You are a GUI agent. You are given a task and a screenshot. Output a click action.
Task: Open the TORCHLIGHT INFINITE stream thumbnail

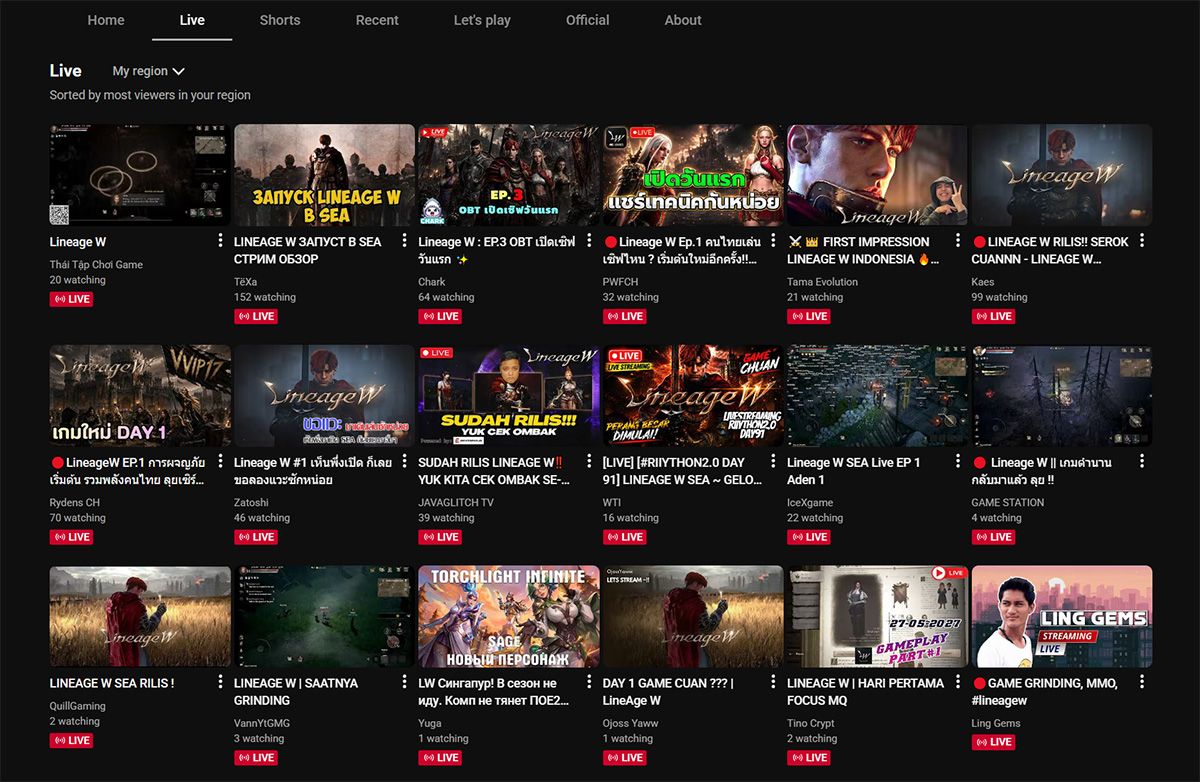point(508,617)
